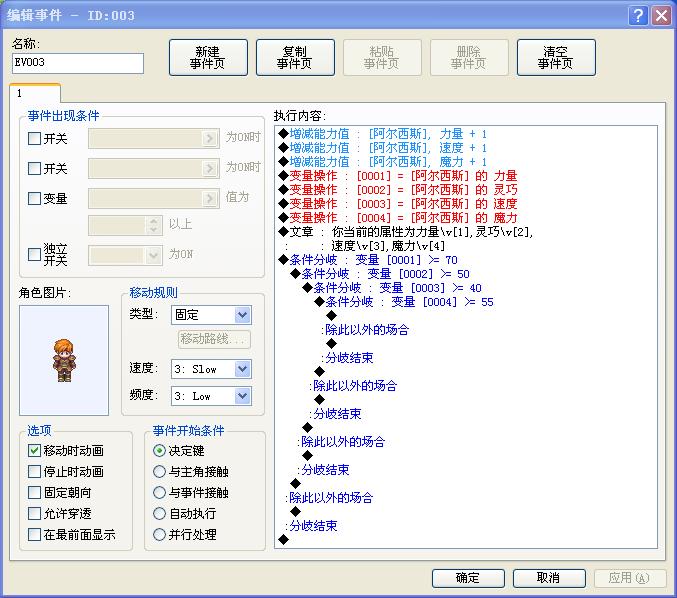Select 条件分歧 变量 [0003] >= 40

point(392,288)
